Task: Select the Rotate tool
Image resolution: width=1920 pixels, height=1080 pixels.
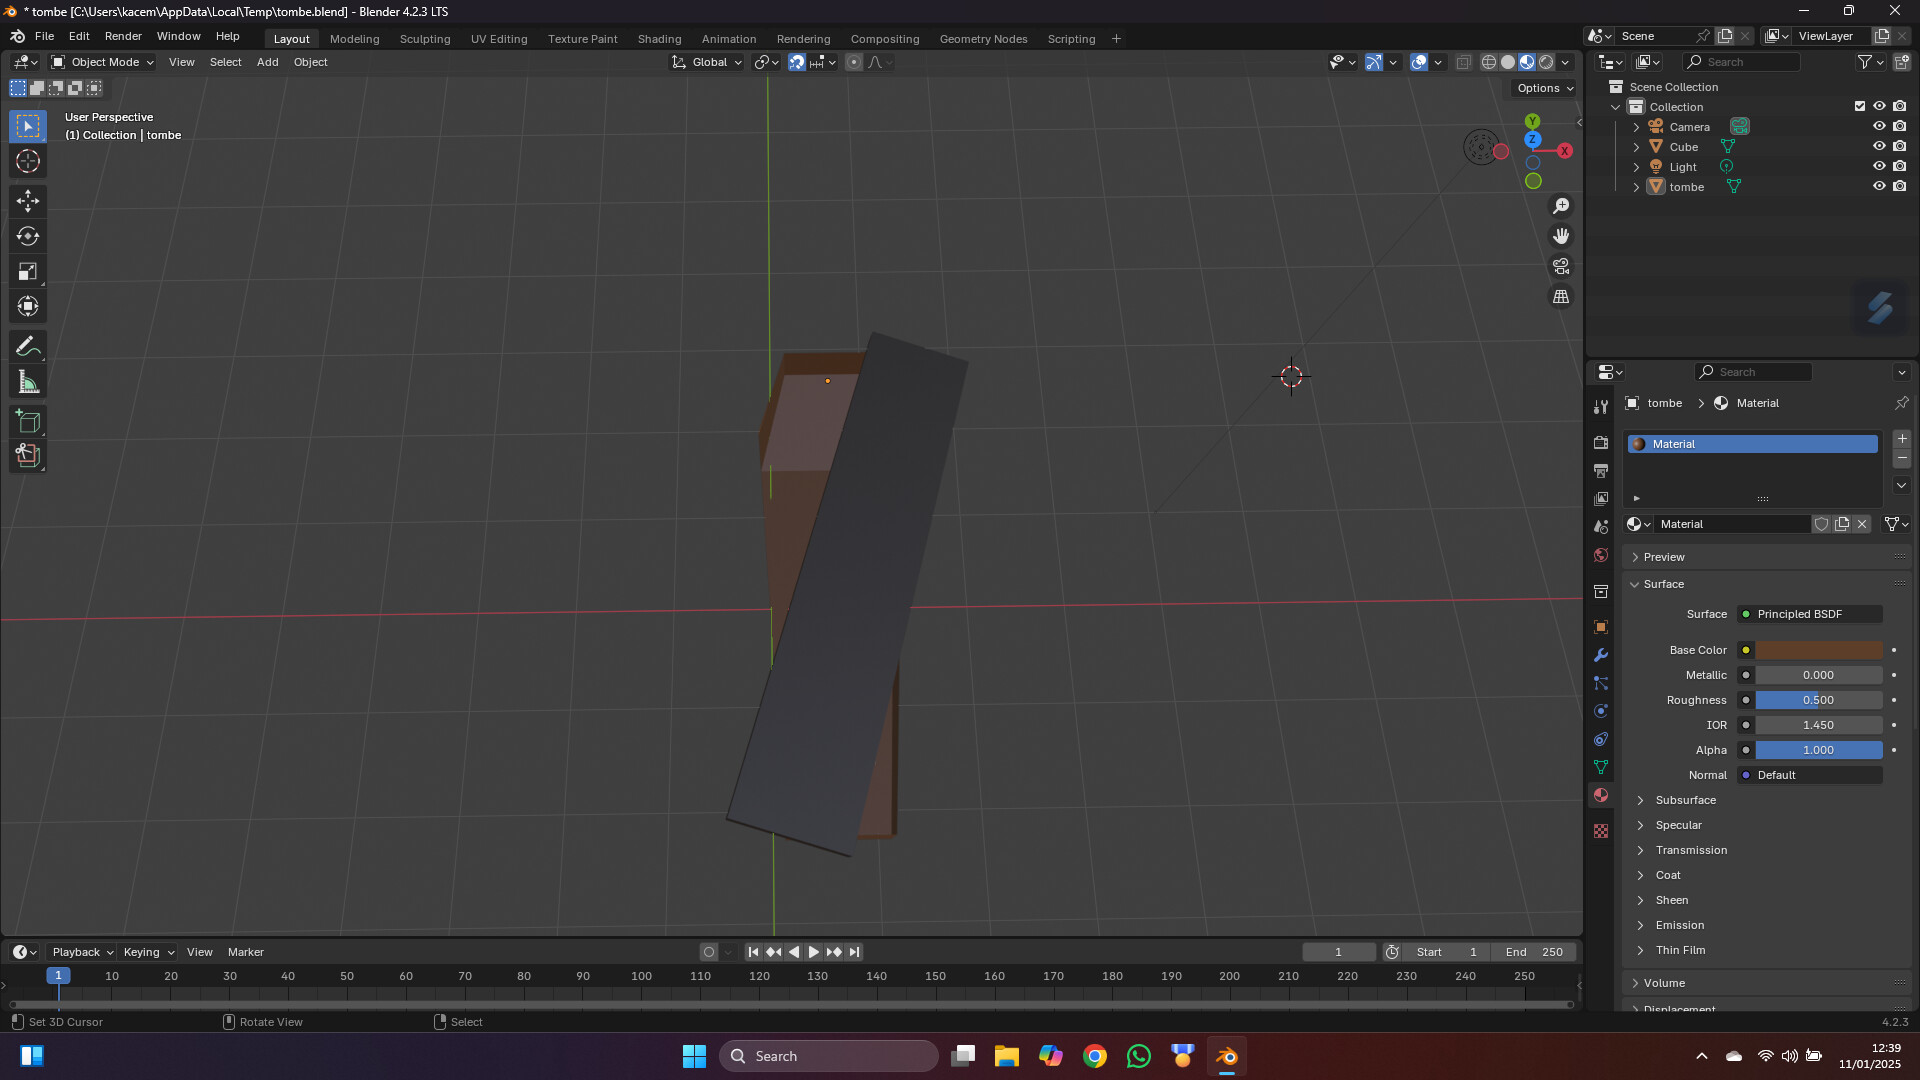Action: 28,236
